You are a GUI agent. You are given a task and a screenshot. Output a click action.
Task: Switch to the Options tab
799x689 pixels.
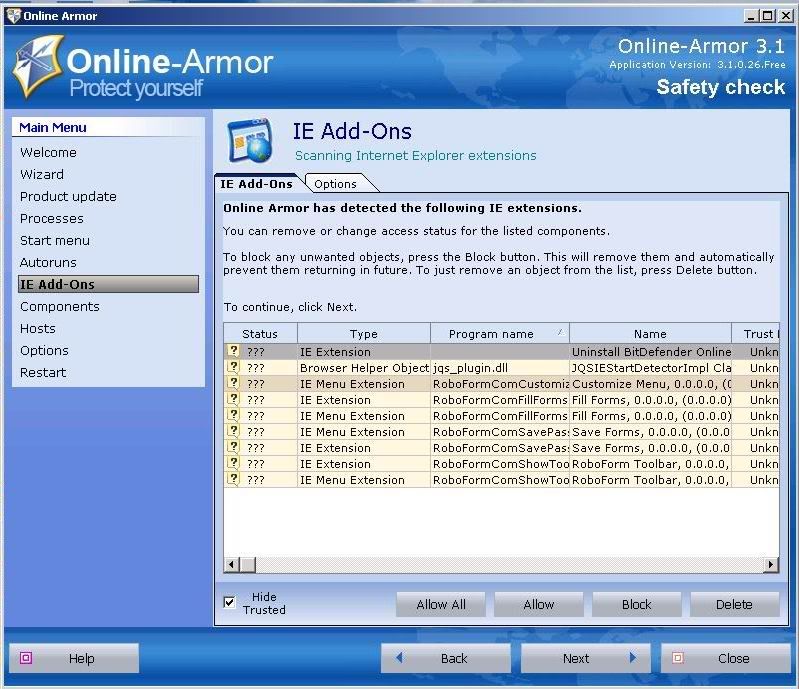(x=335, y=184)
